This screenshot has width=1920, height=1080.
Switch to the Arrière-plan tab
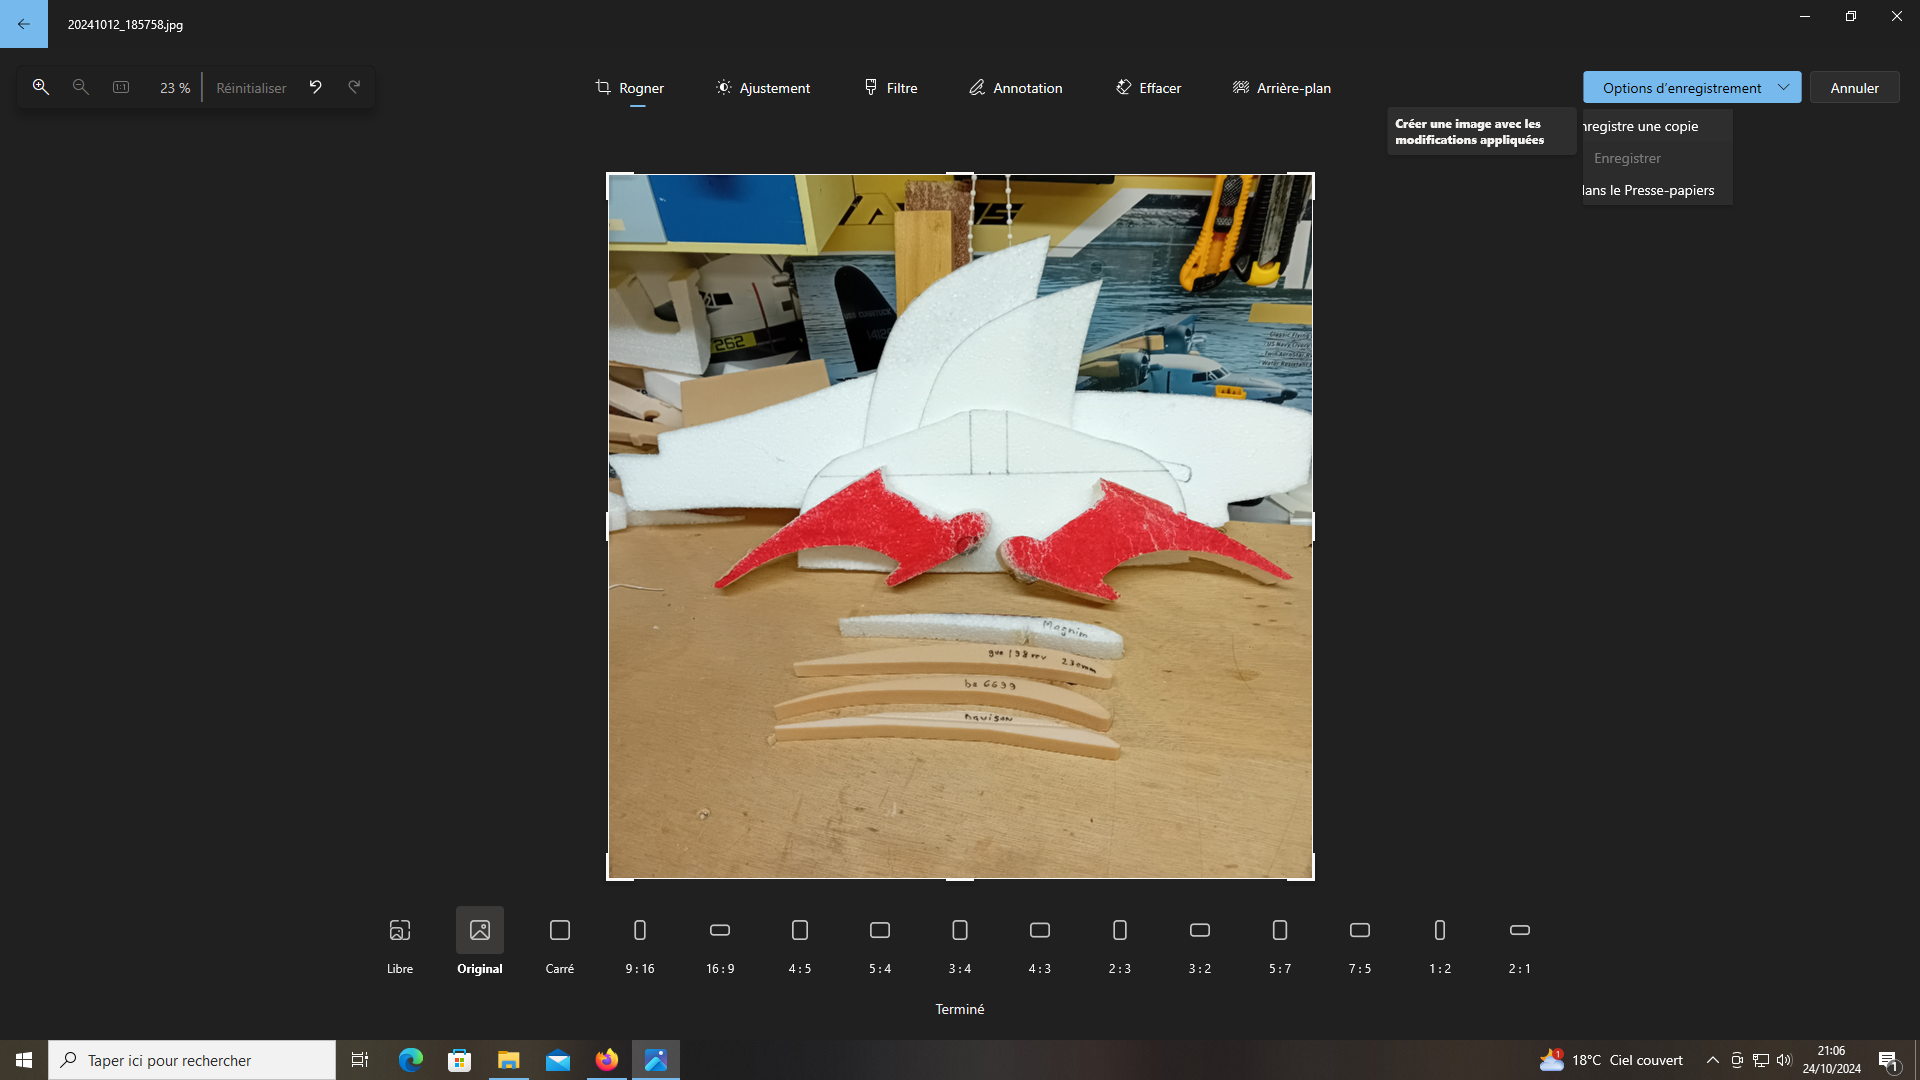point(1282,88)
